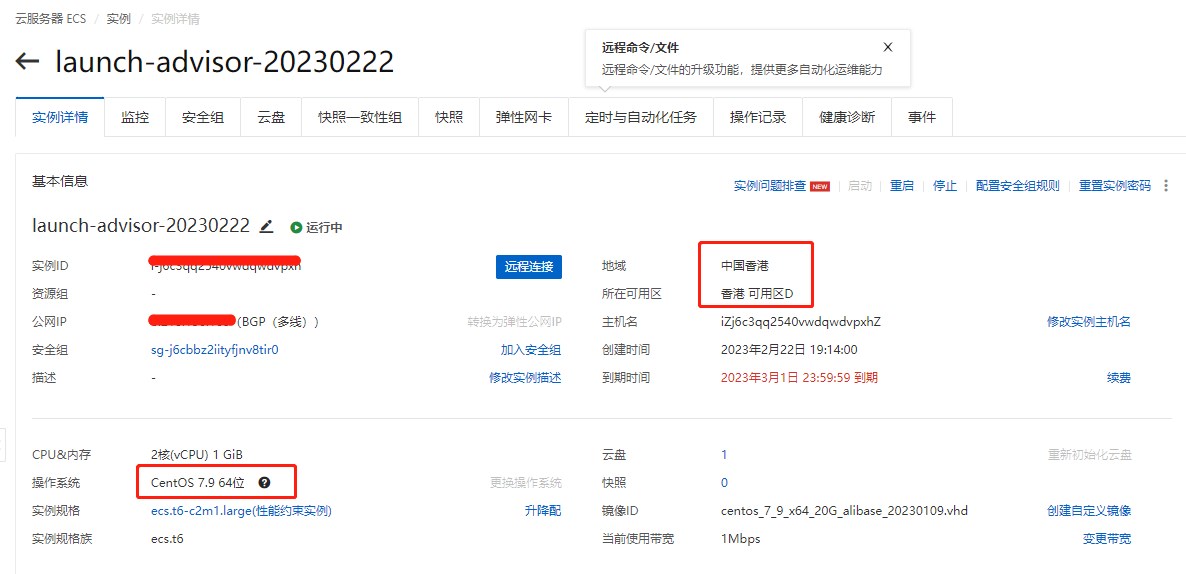Close the remote command popup
Screen dimensions: 1186x574
(x=888, y=47)
